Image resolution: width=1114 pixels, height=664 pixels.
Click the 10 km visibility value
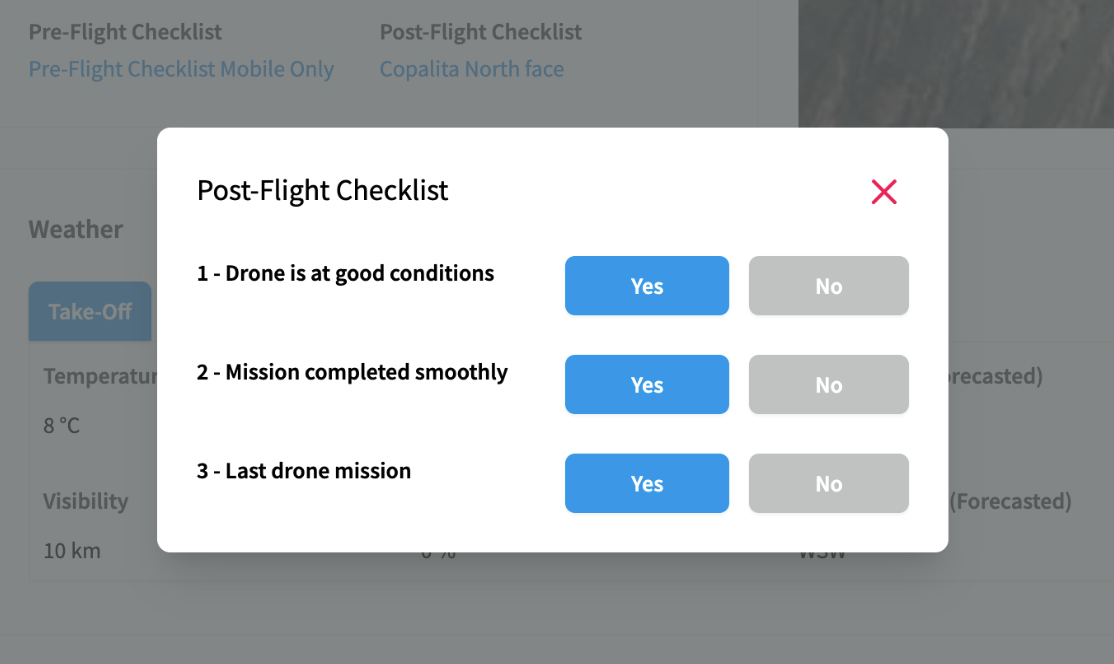click(x=72, y=550)
